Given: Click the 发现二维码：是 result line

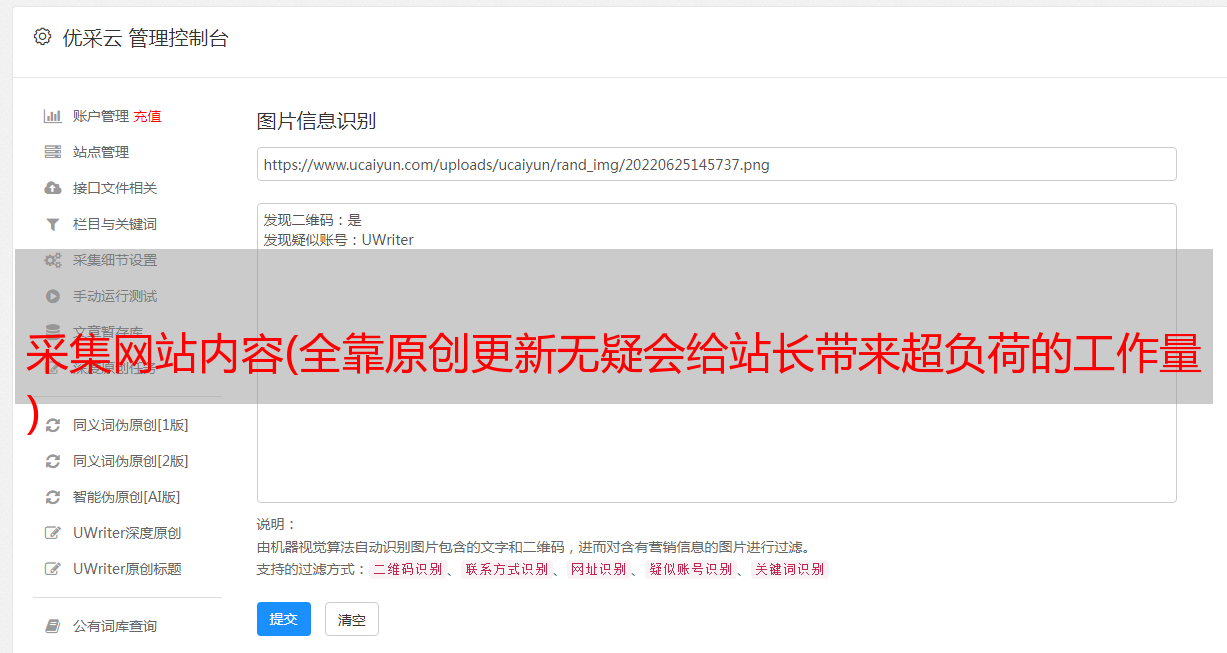Looking at the screenshot, I should pos(313,220).
